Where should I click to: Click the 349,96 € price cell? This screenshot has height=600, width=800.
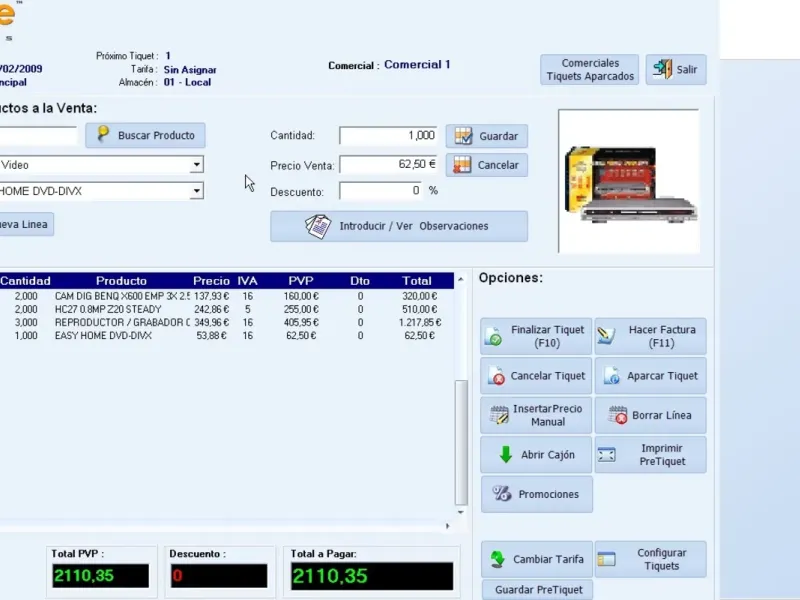tap(211, 322)
